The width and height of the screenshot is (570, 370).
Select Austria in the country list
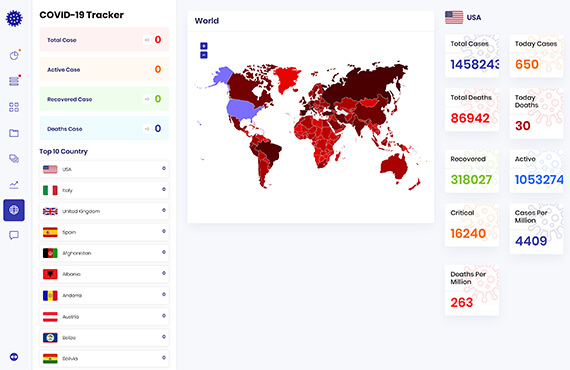tap(104, 317)
